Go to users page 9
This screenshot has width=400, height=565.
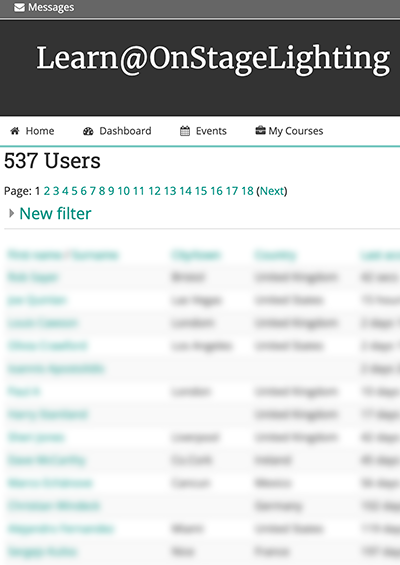pos(111,191)
